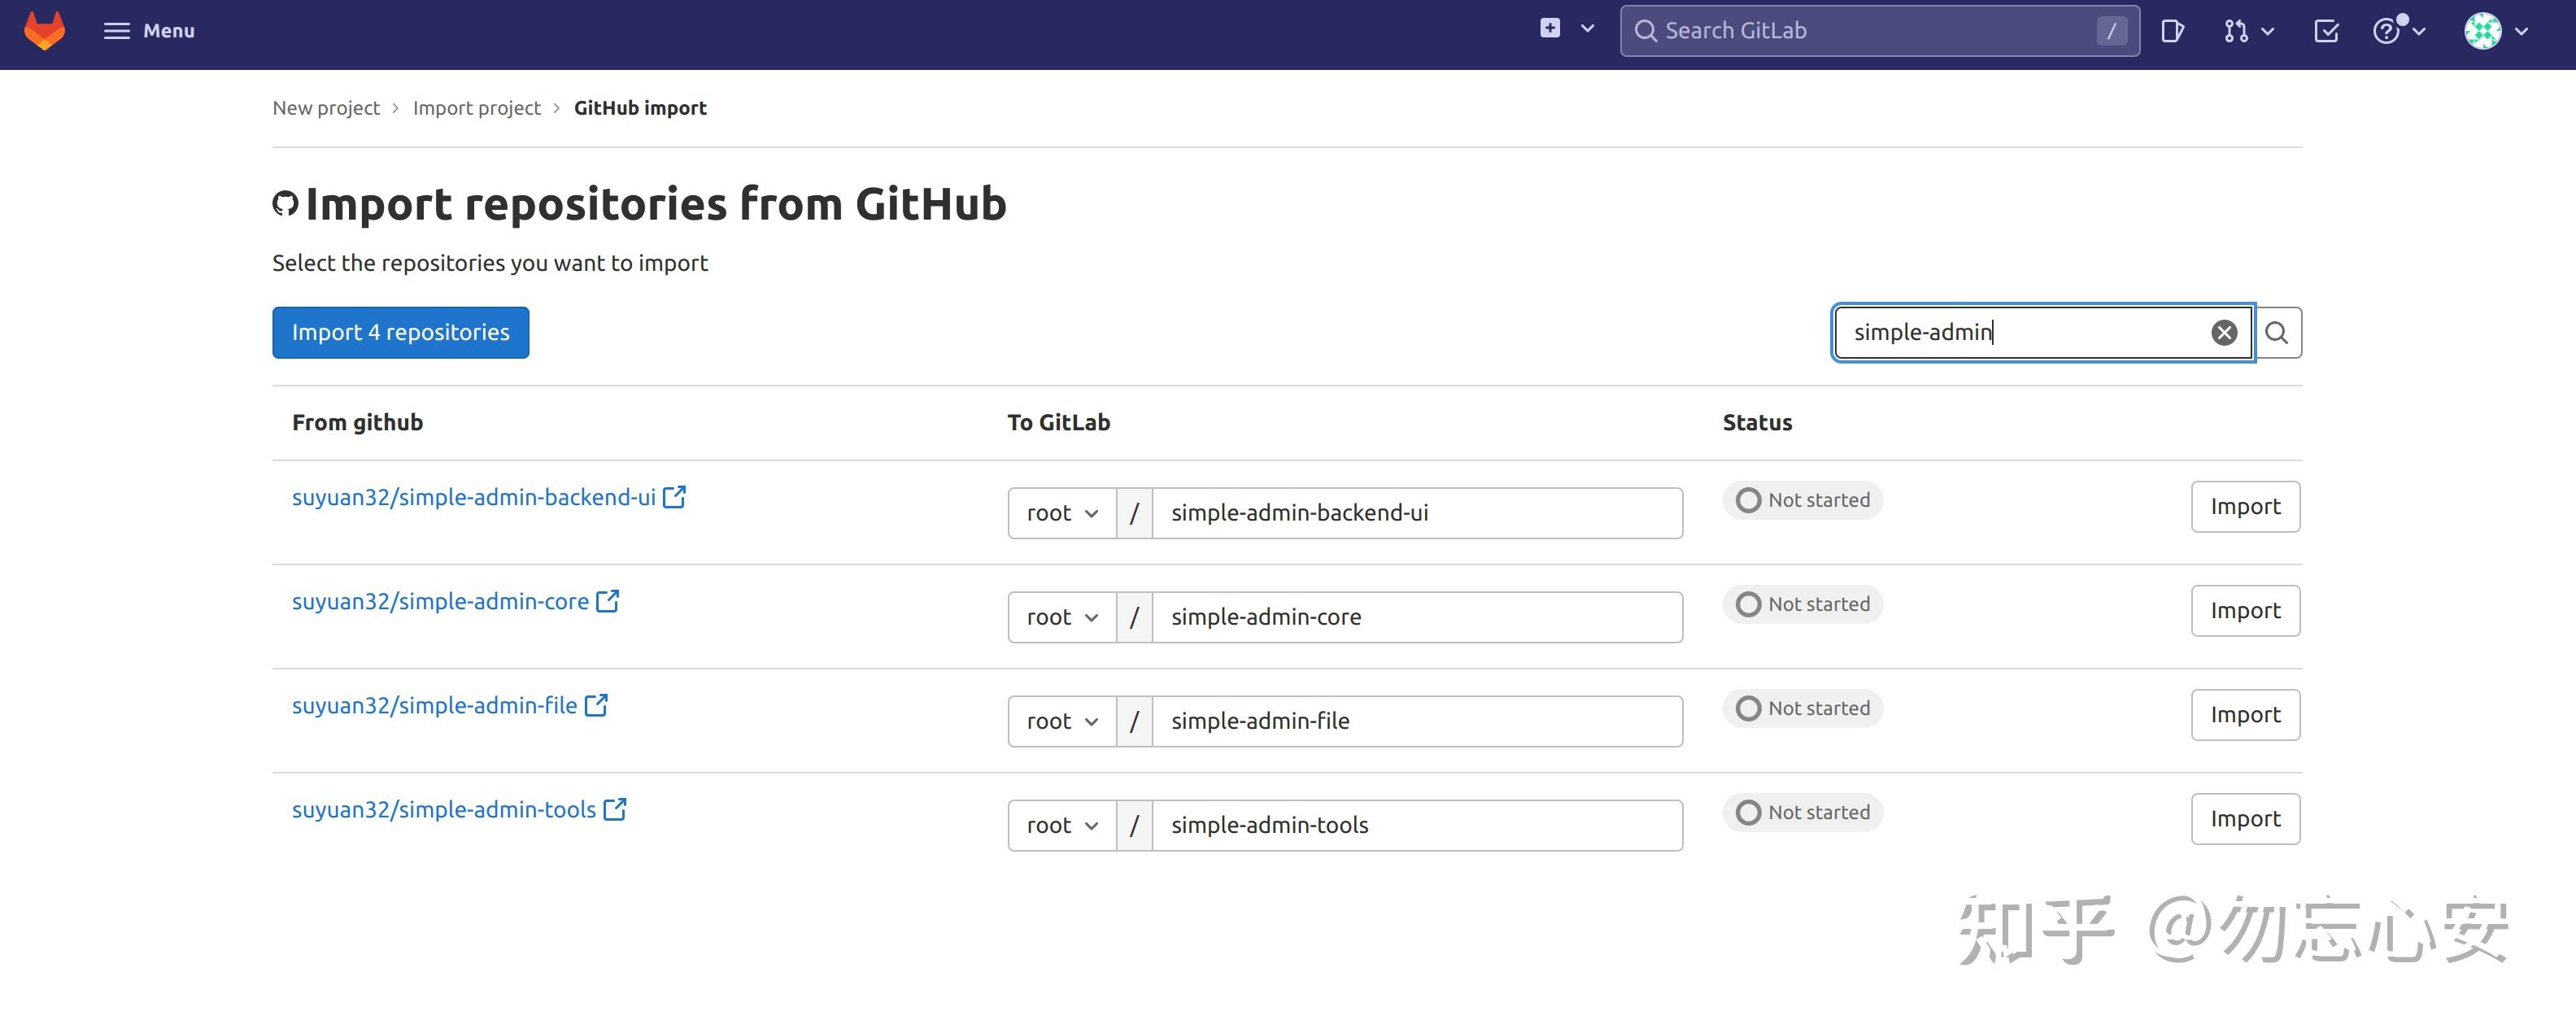Click the GitLab logo in the navbar
Screen dimensions: 2576x1033
44,31
